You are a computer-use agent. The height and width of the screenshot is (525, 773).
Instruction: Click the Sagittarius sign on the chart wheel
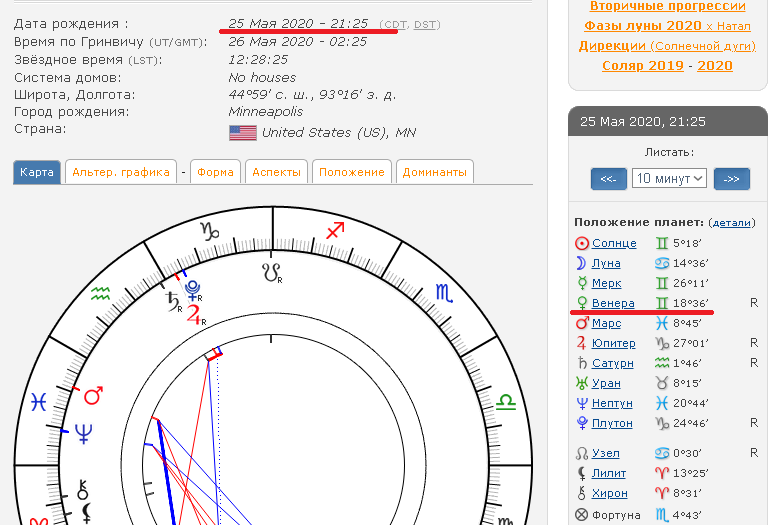tap(335, 230)
